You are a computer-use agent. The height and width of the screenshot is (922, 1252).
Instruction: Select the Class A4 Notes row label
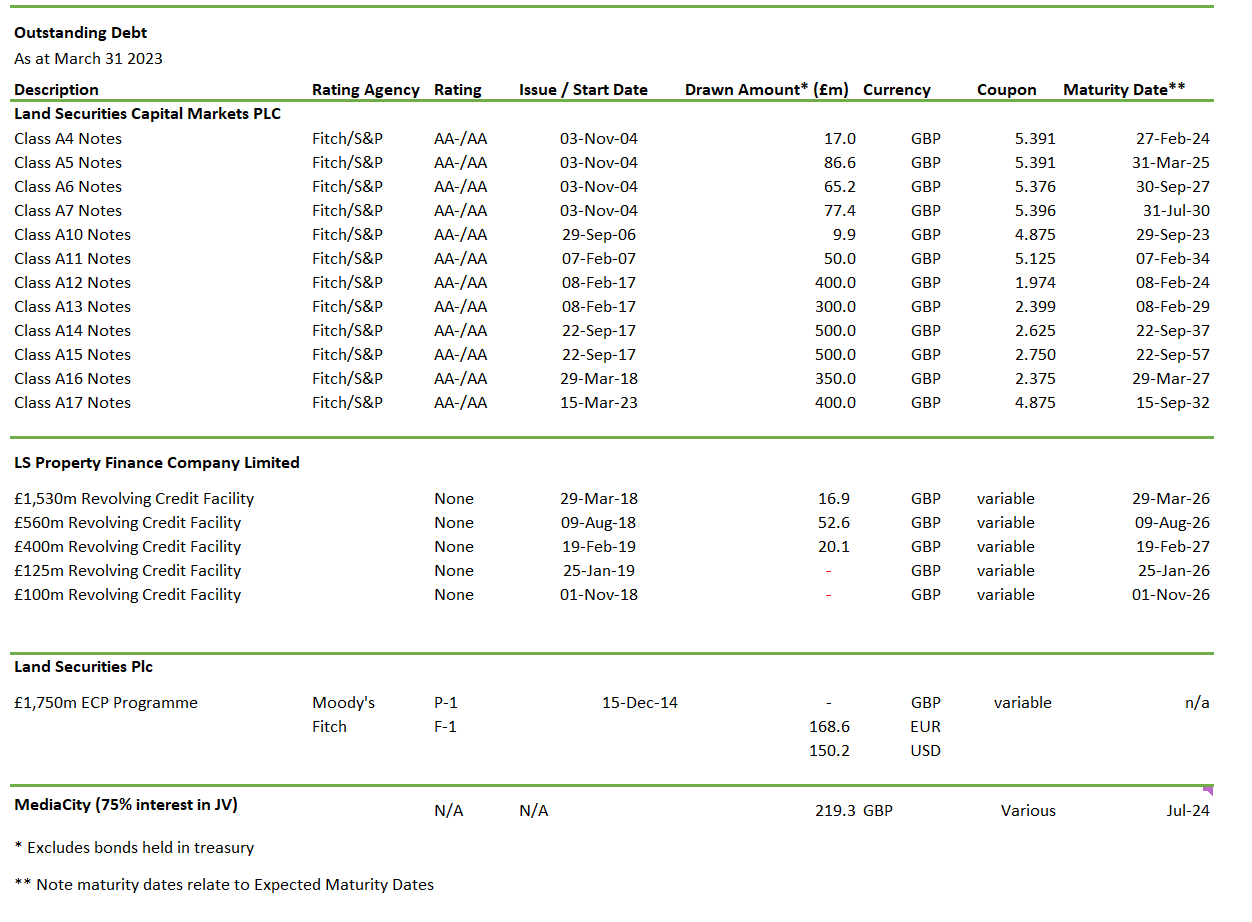point(68,138)
